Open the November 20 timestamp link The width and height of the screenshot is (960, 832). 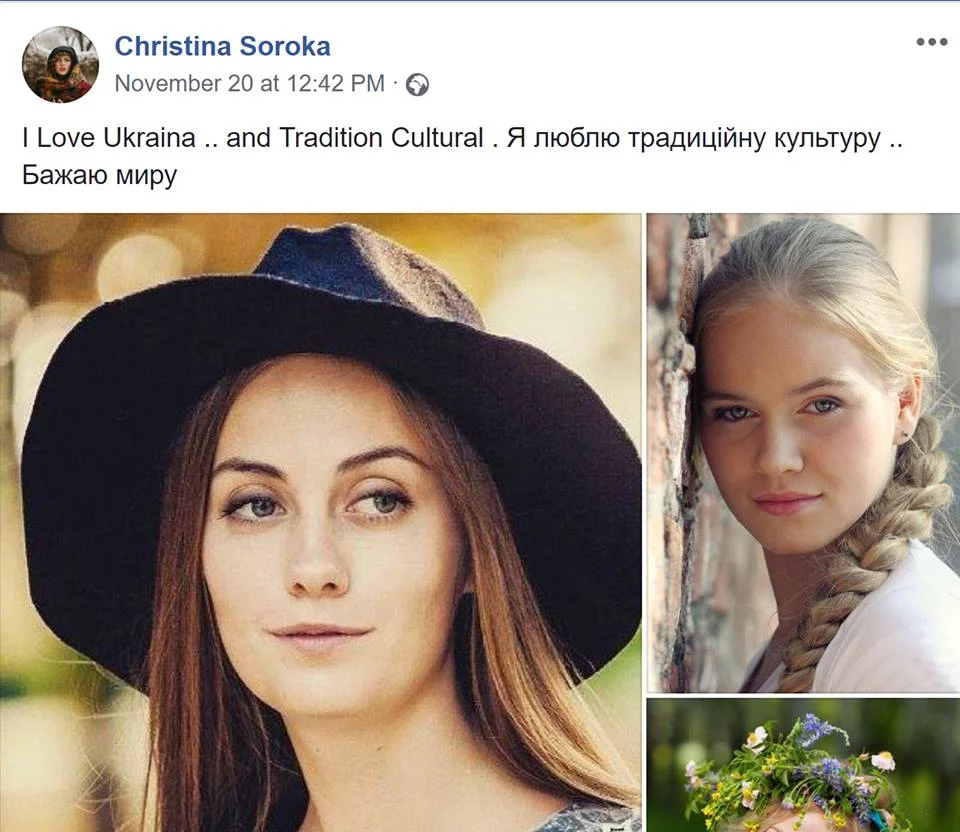249,84
